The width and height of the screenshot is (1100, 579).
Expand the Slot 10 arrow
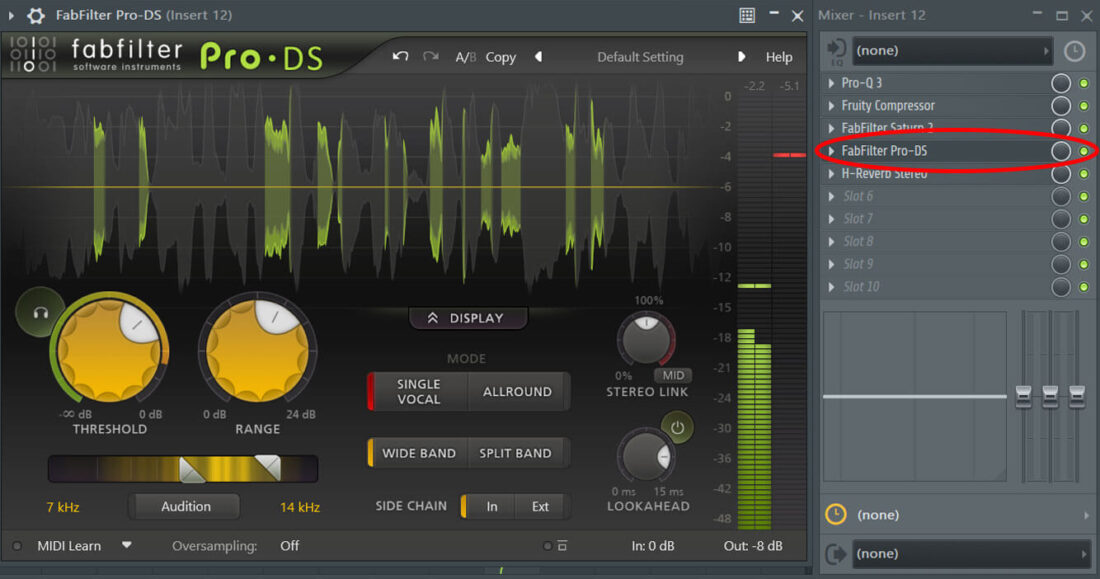(x=831, y=287)
